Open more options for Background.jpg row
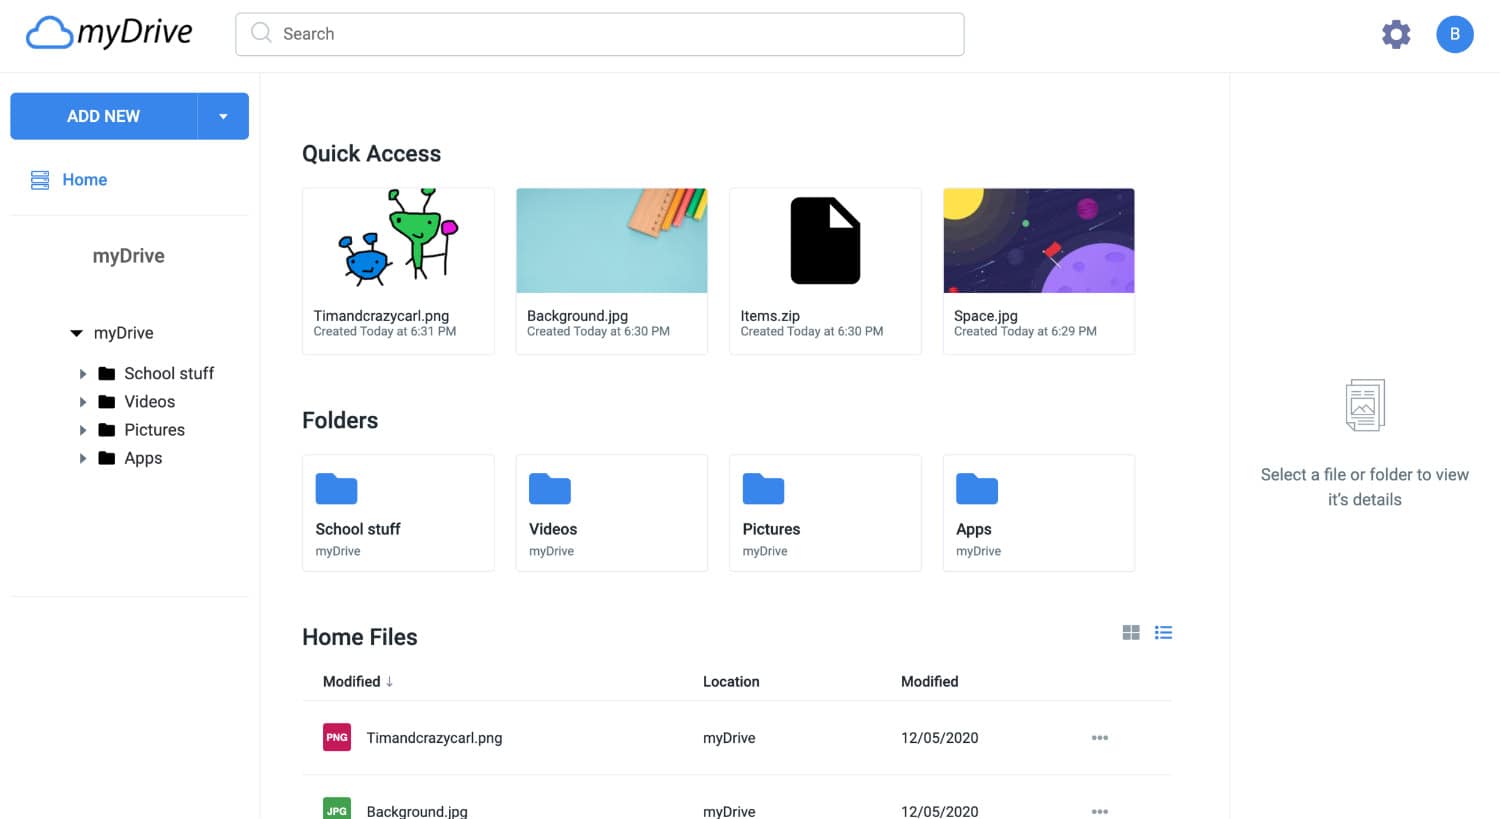1500x819 pixels. [x=1100, y=811]
